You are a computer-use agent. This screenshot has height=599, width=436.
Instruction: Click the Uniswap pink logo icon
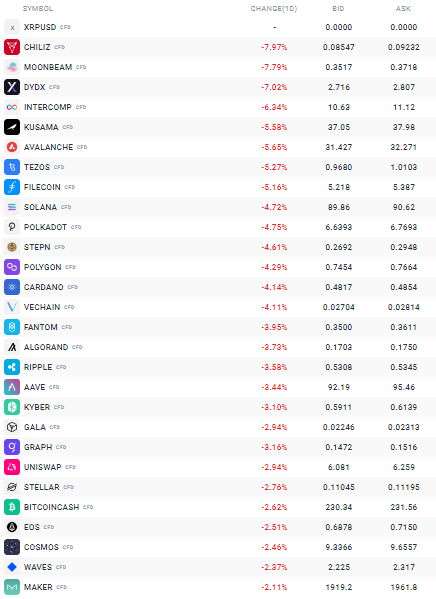pos(12,467)
